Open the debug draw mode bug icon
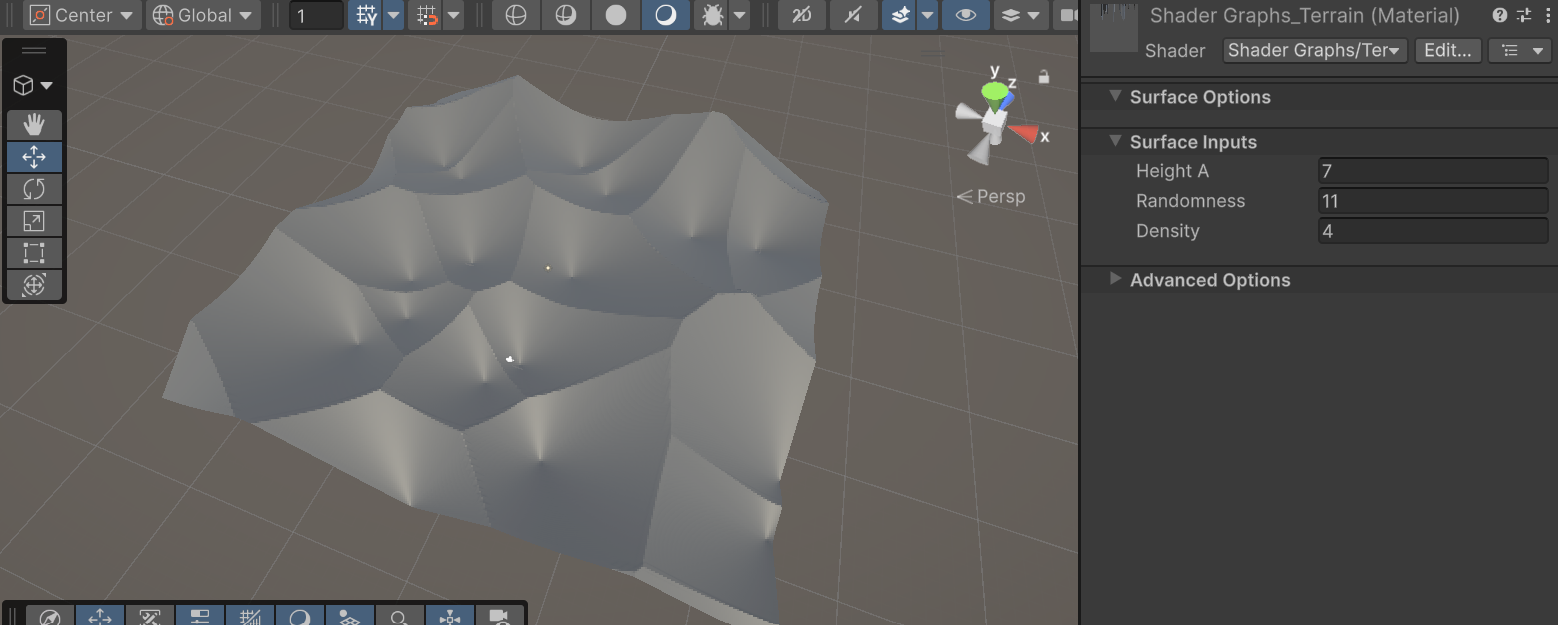Viewport: 1558px width, 625px height. pos(713,15)
